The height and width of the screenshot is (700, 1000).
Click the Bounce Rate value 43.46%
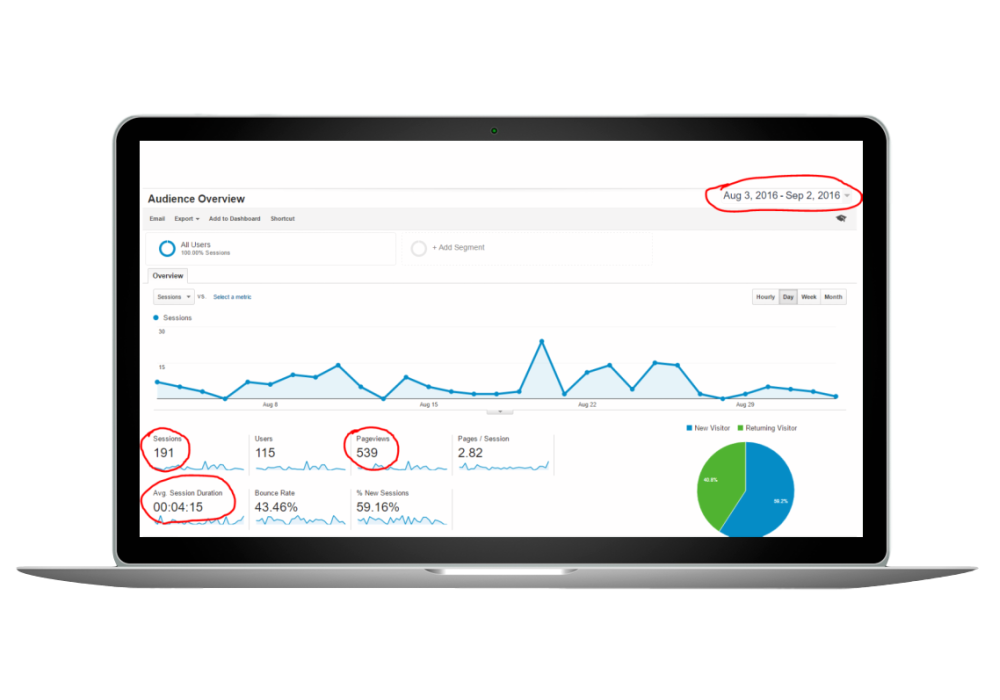point(276,507)
